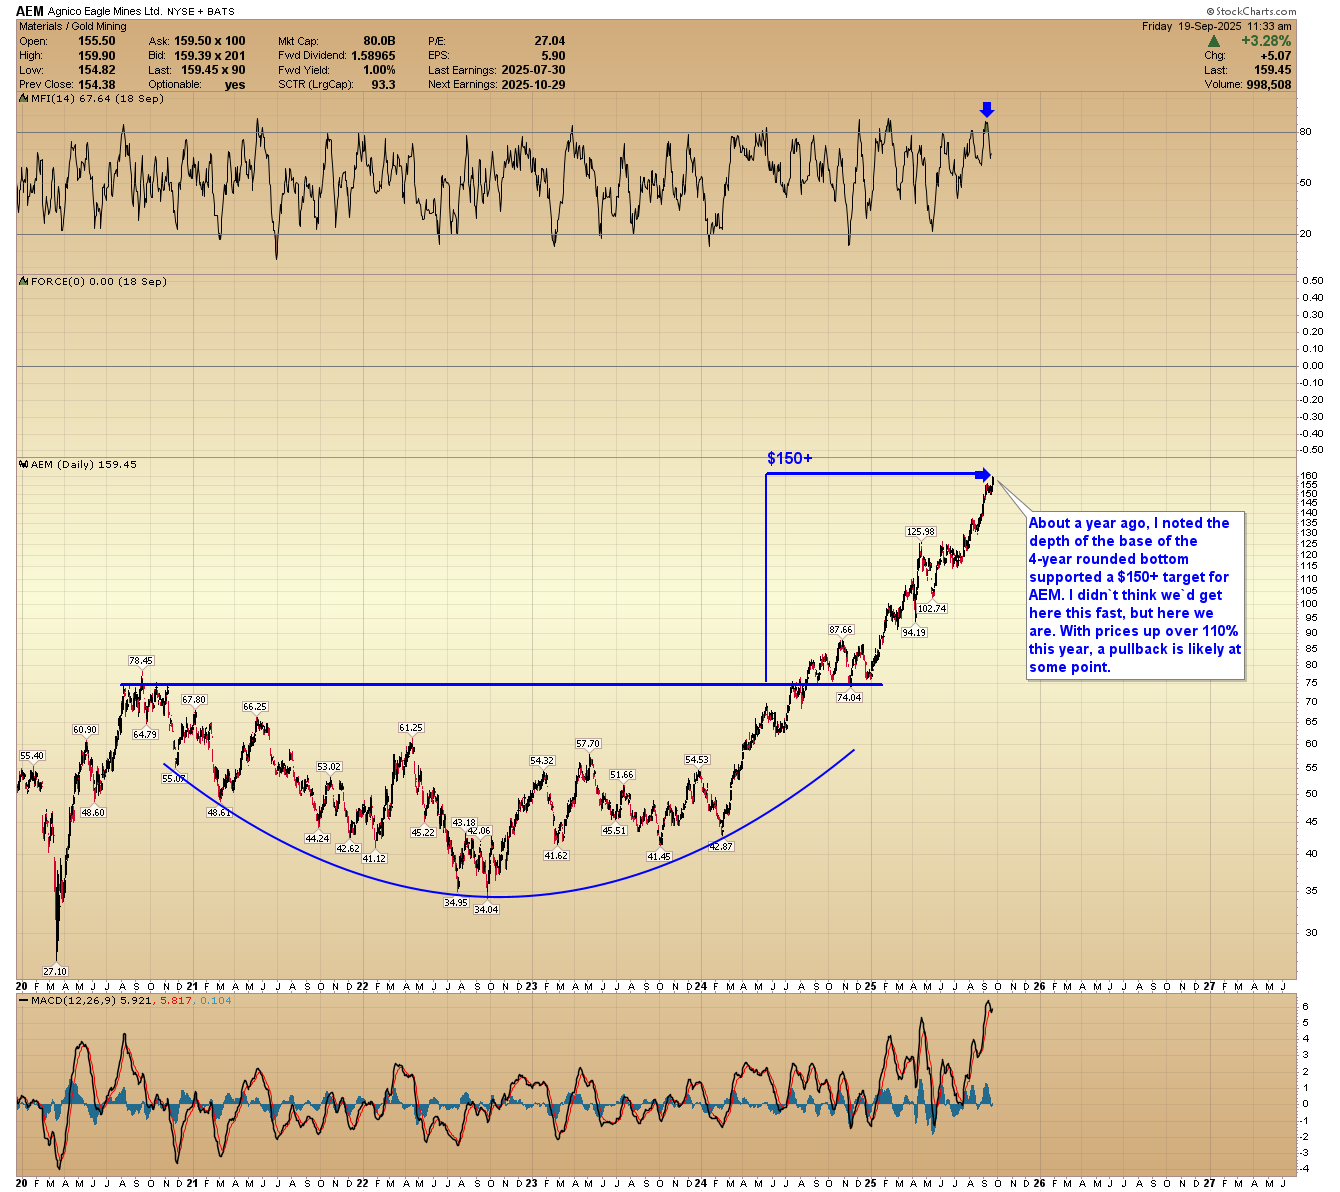This screenshot has height=1192, width=1340.
Task: Click the P/E ratio value 27.04
Action: 550,41
